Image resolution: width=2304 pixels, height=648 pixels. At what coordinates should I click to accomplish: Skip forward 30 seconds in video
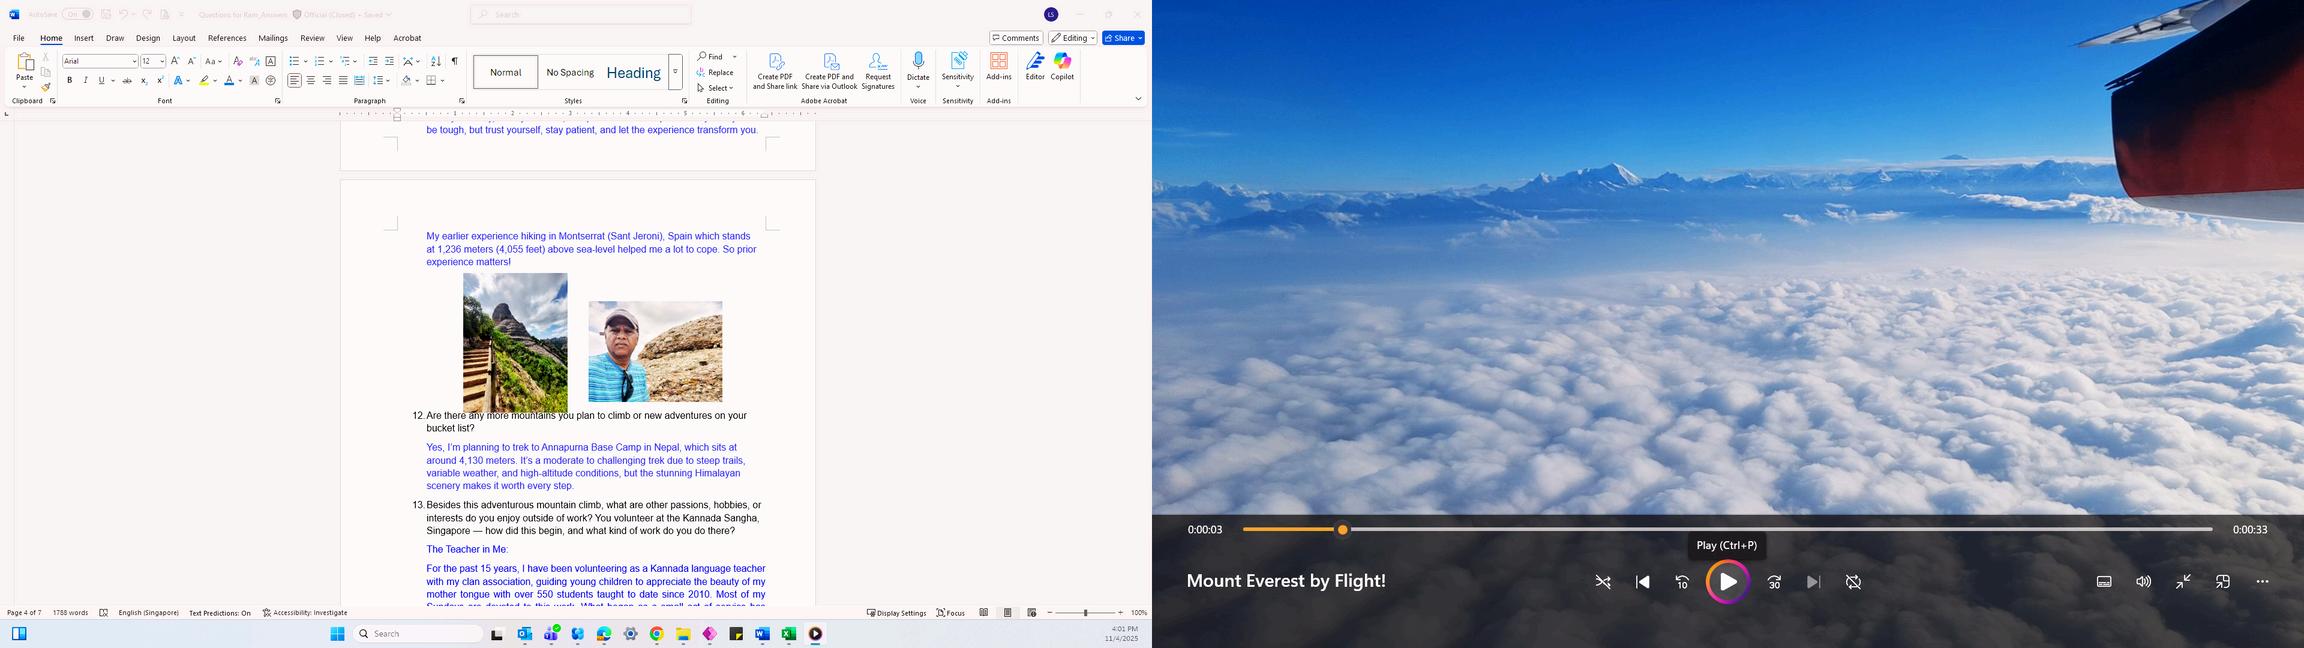(1774, 582)
